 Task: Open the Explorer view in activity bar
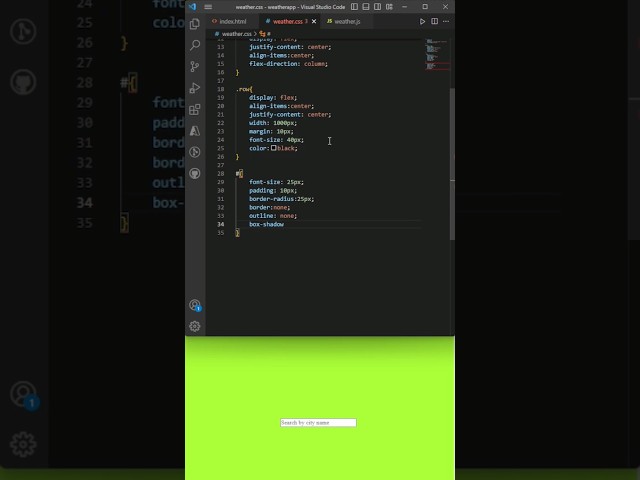point(195,24)
